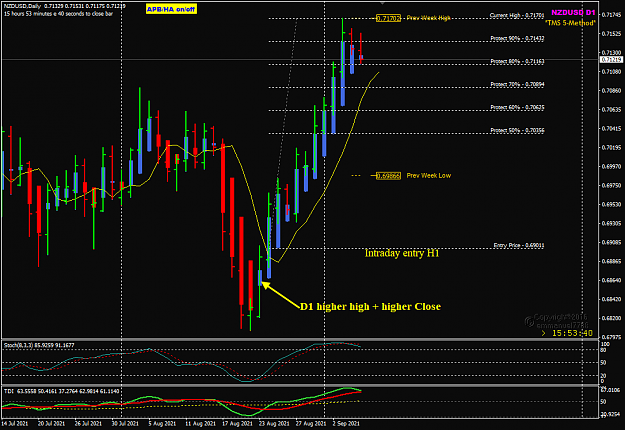
Task: Toggle the APB/HA on/off button
Action: 171,9
